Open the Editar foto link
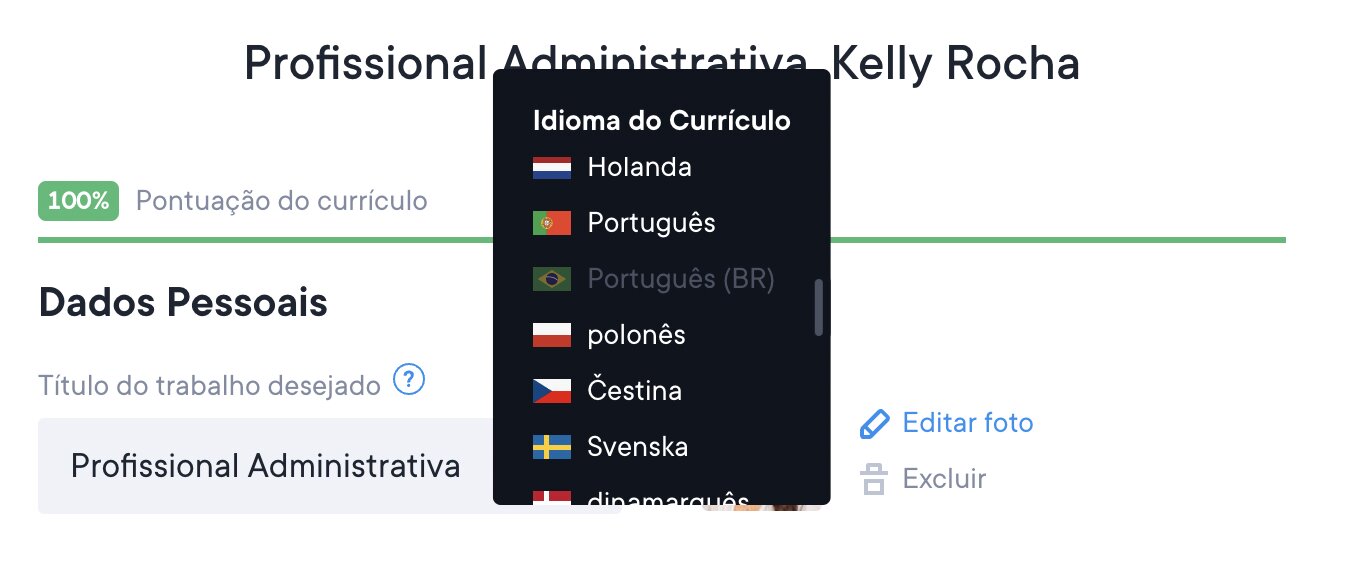1356x562 pixels. (967, 423)
